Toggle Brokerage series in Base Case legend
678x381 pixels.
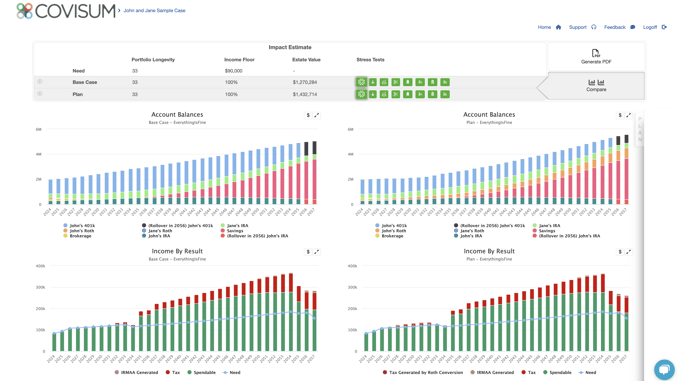77,236
